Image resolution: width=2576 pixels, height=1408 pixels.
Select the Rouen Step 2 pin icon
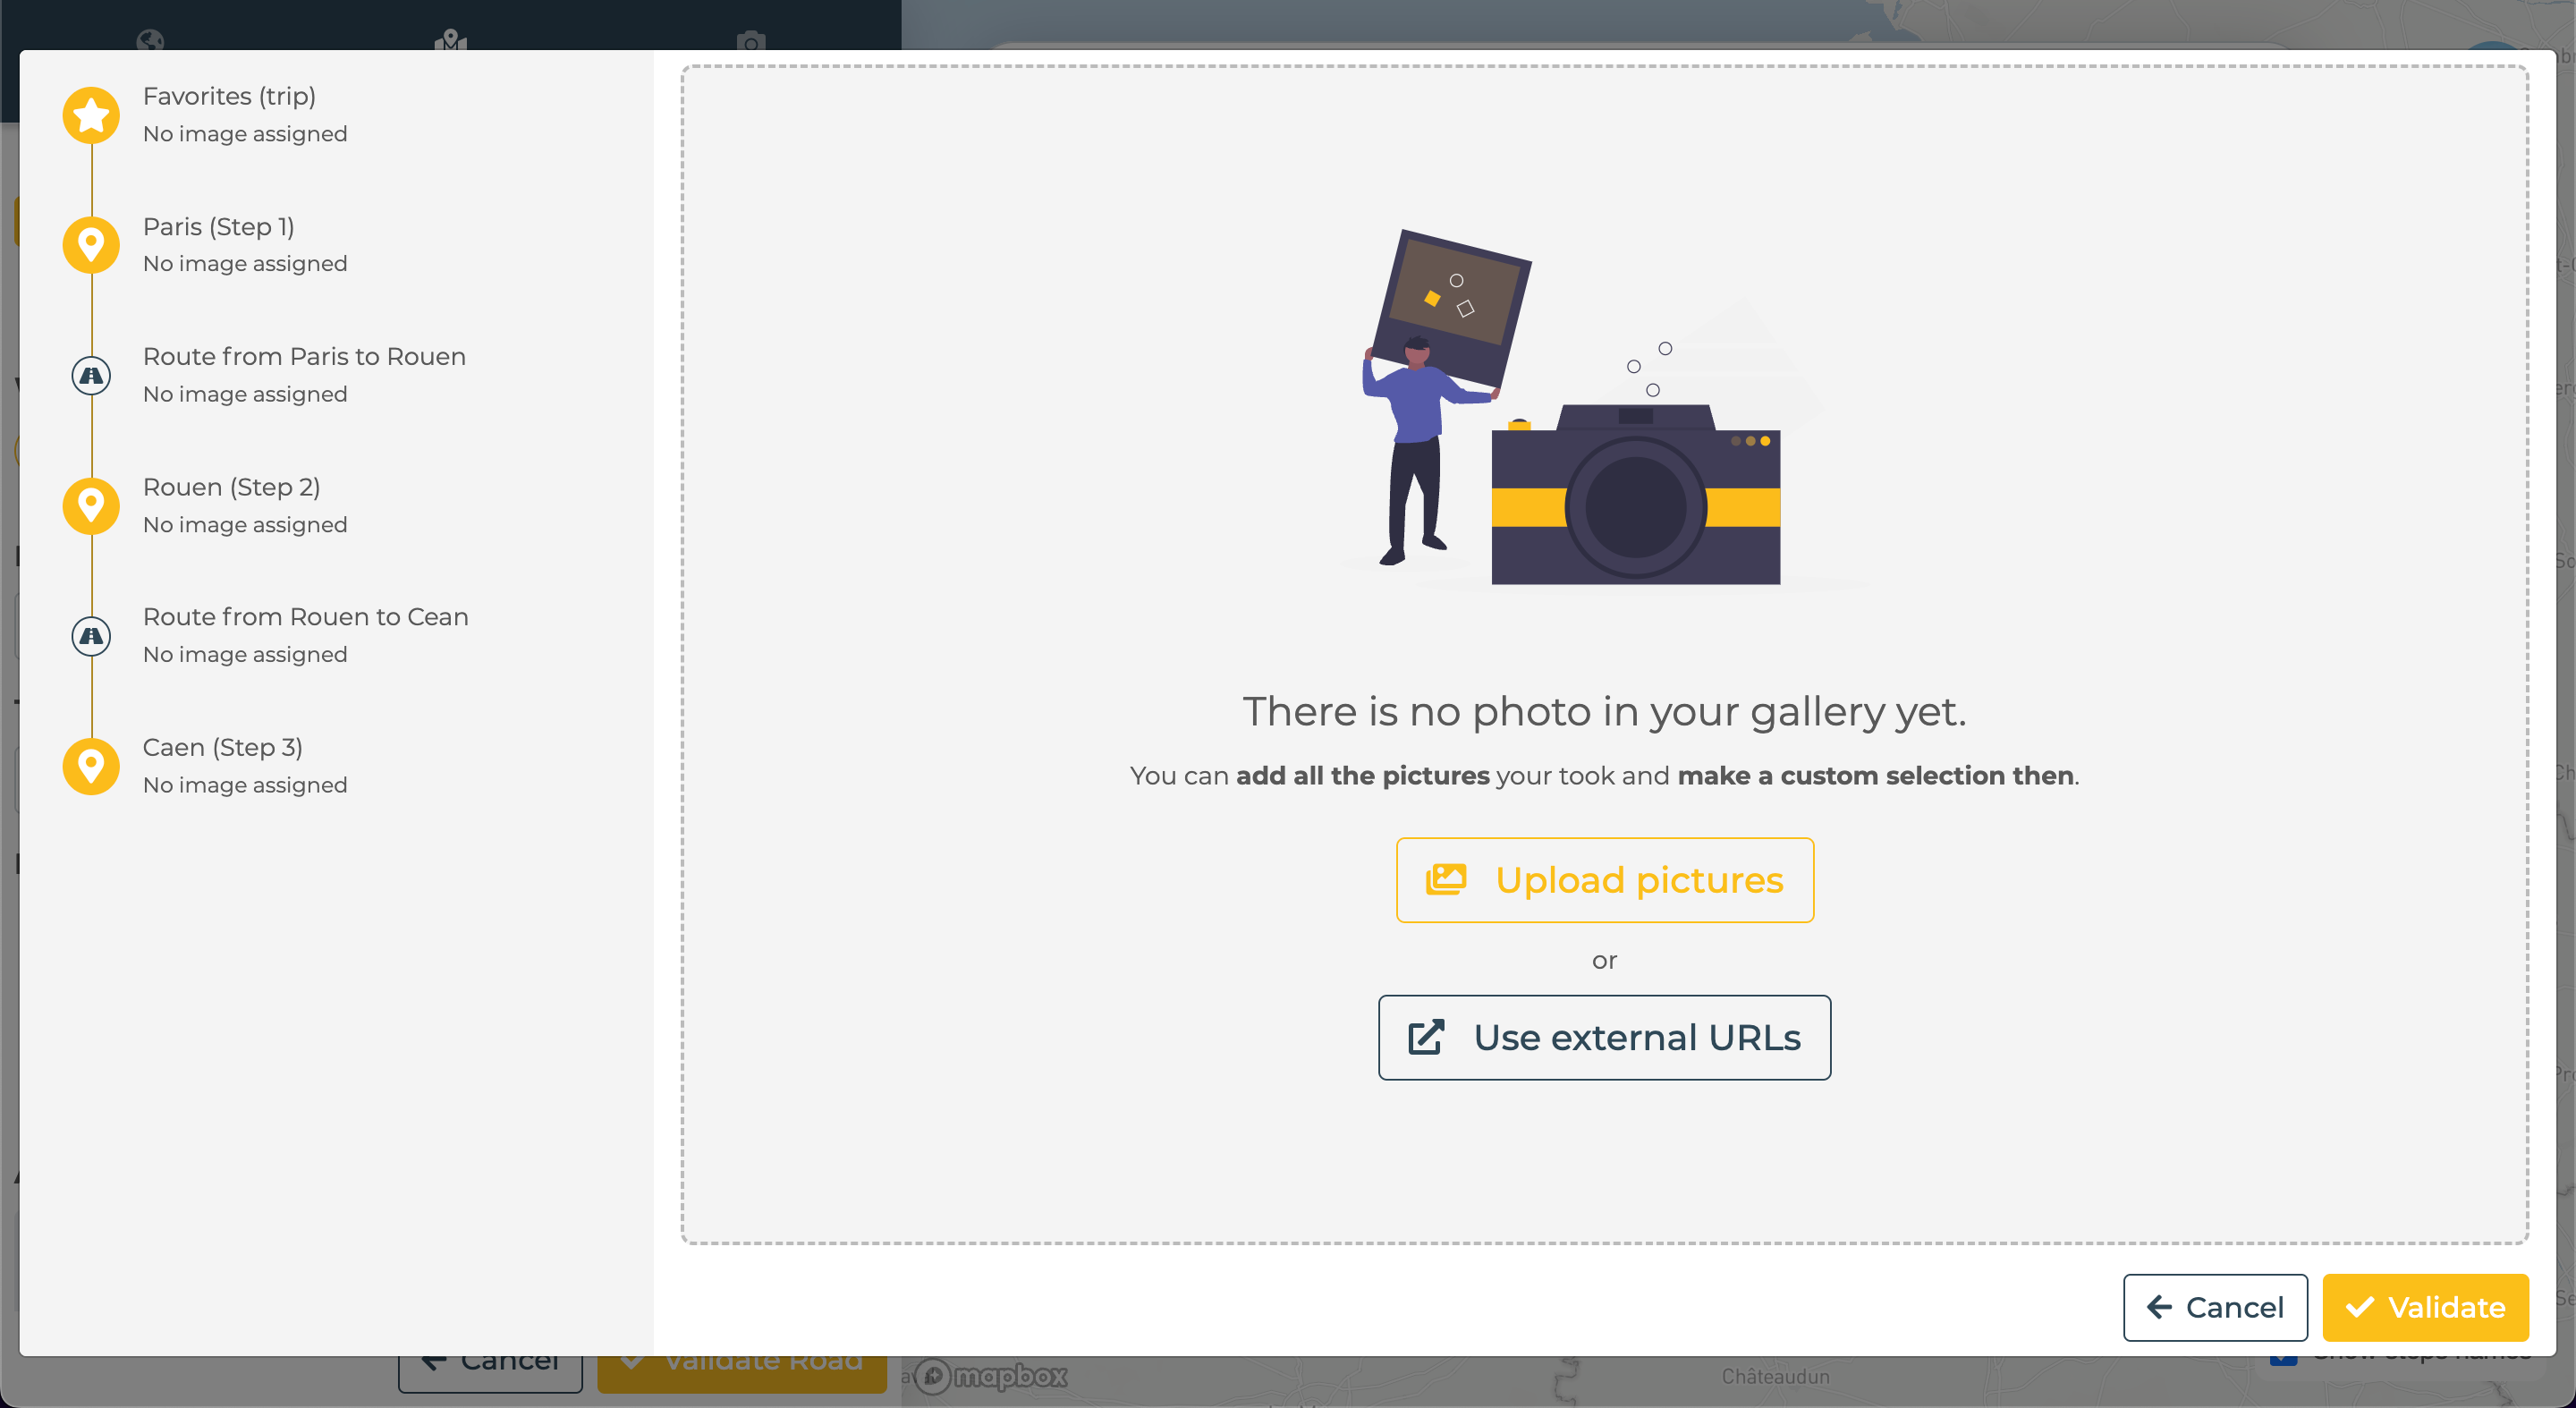pyautogui.click(x=91, y=505)
